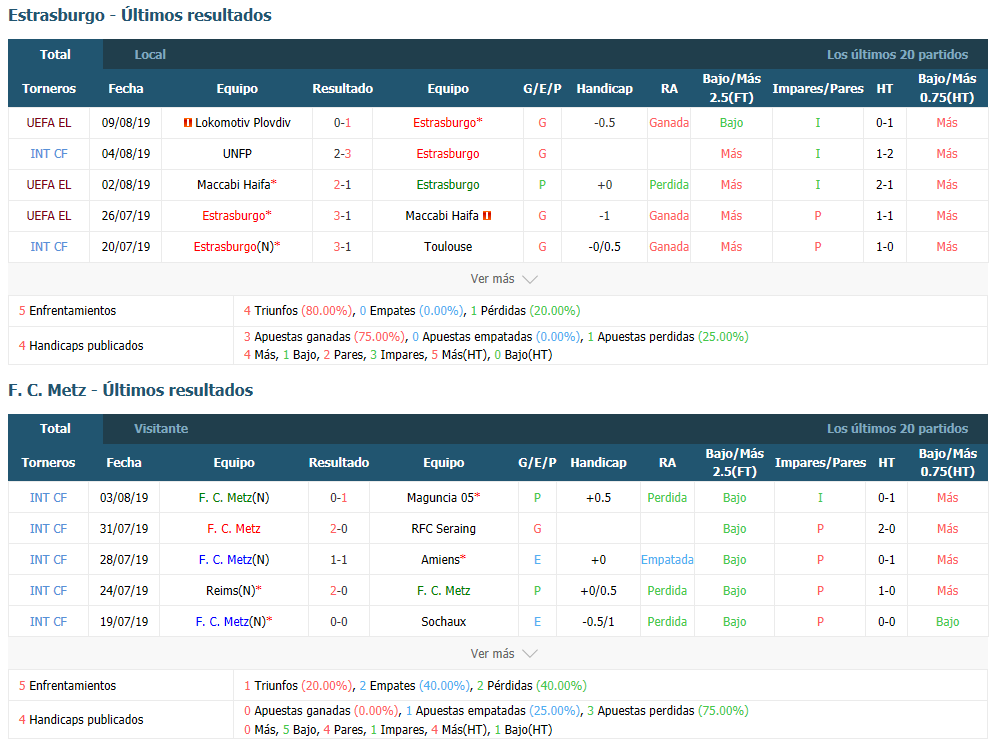Click the 'Torneros' column header in F. C. Metz table
This screenshot has height=745, width=997.
[x=48, y=463]
